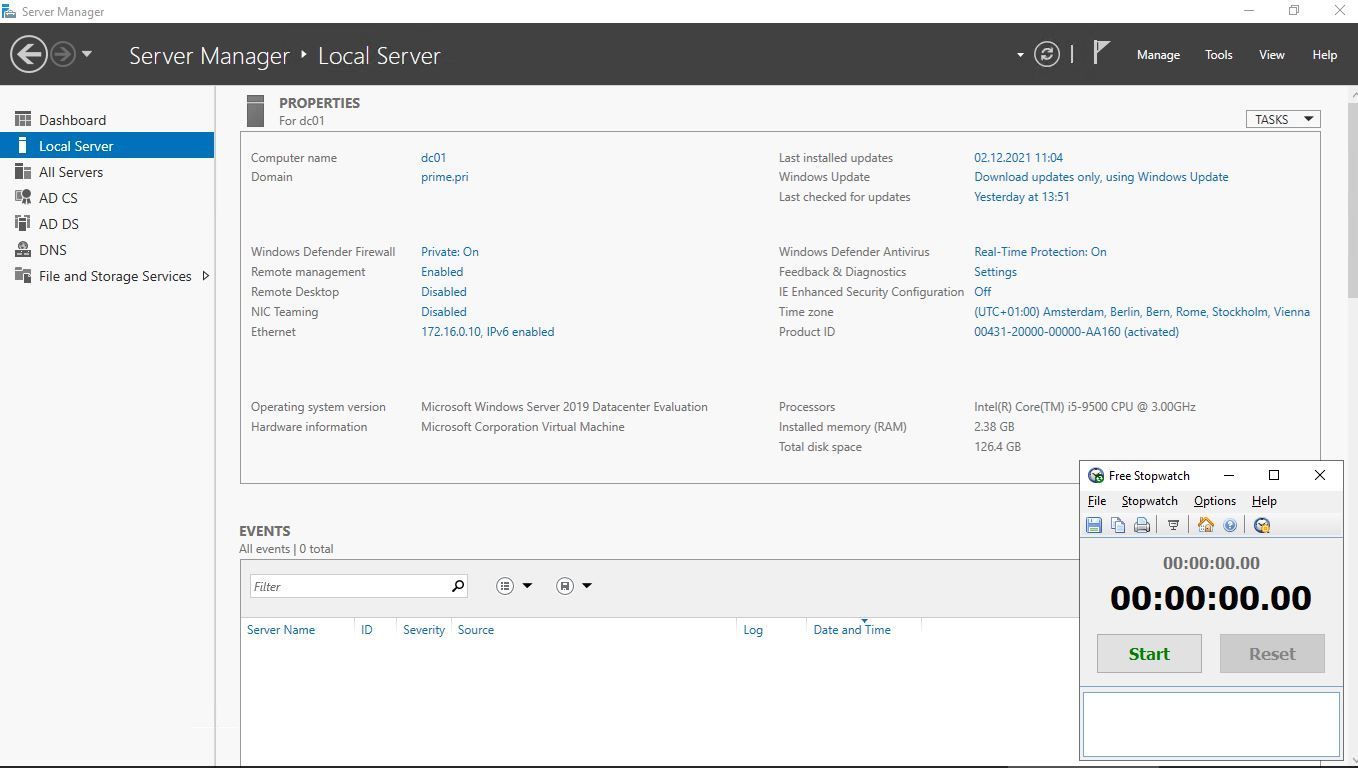Click the domain link prime.pri
Viewport: 1358px width, 768px height.
(x=444, y=177)
